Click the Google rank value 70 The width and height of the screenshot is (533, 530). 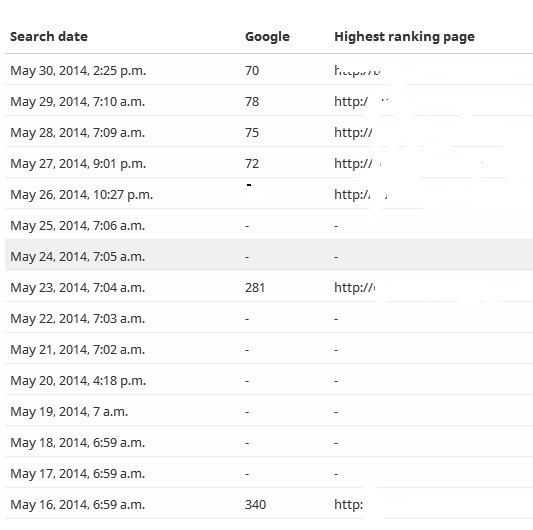pyautogui.click(x=252, y=71)
